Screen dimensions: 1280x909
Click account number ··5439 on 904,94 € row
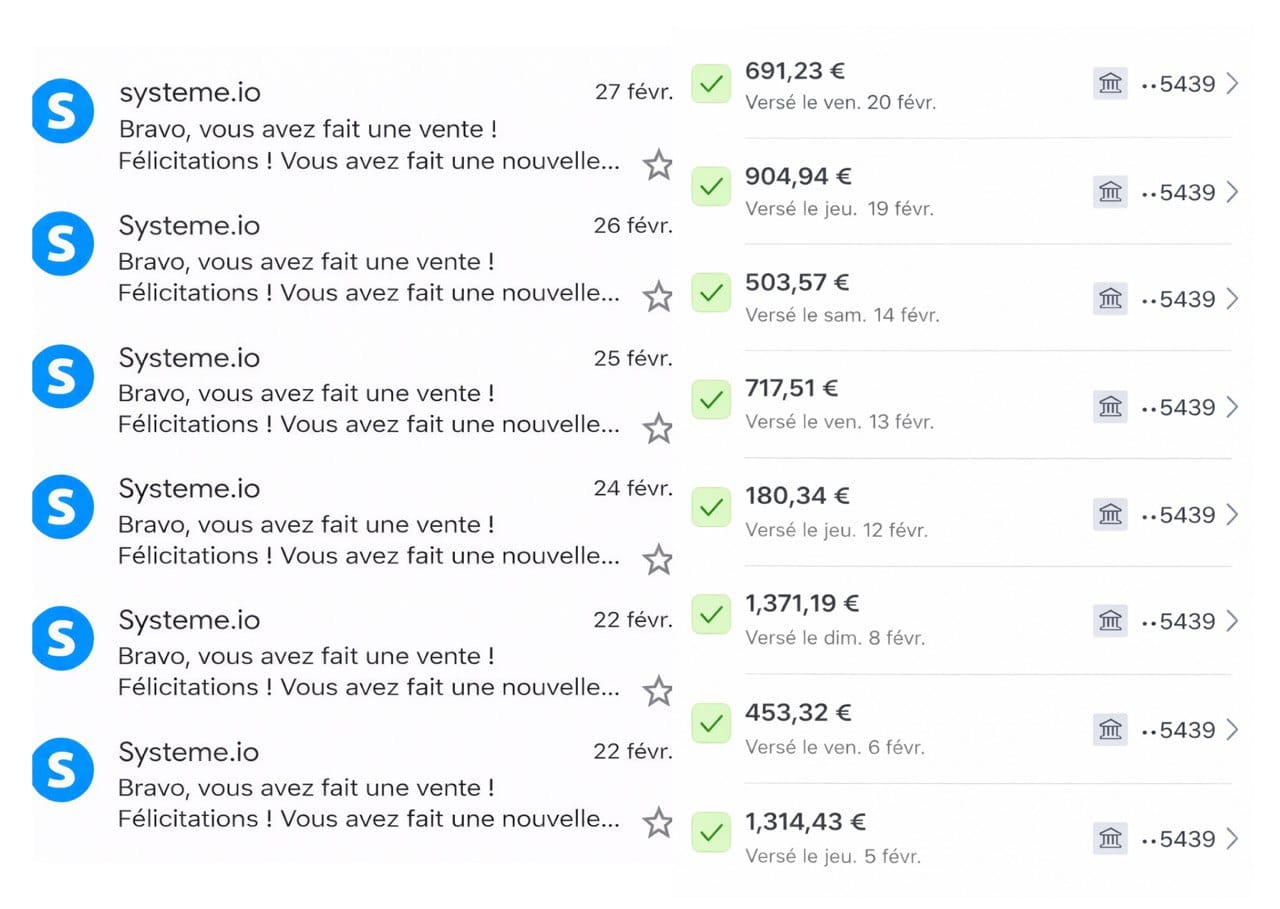point(1178,192)
